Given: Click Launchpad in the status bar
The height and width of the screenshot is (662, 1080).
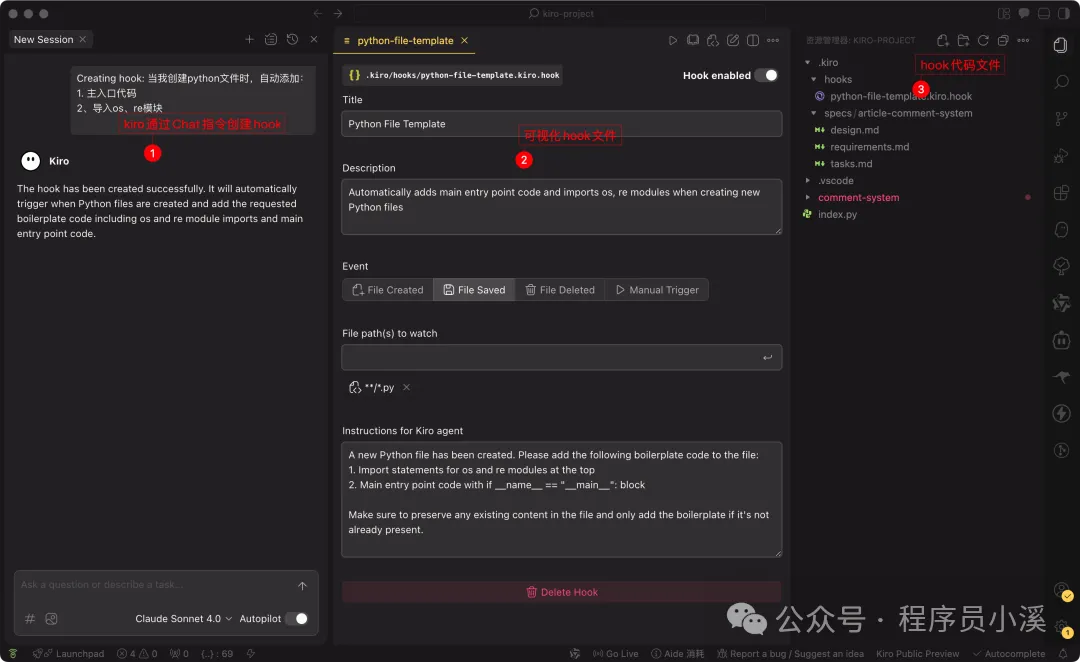Looking at the screenshot, I should [x=68, y=654].
